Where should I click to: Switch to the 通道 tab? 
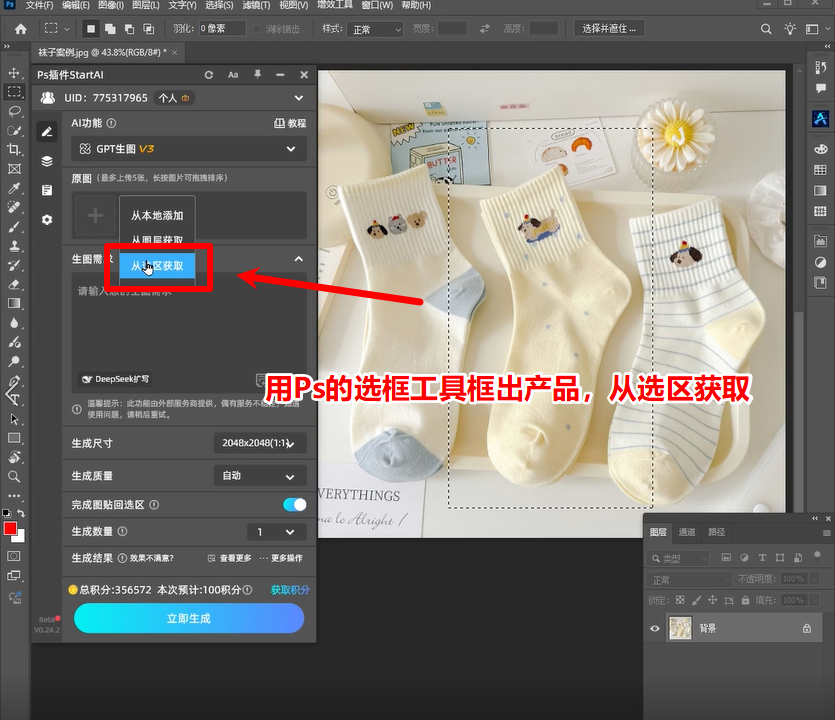tap(687, 532)
